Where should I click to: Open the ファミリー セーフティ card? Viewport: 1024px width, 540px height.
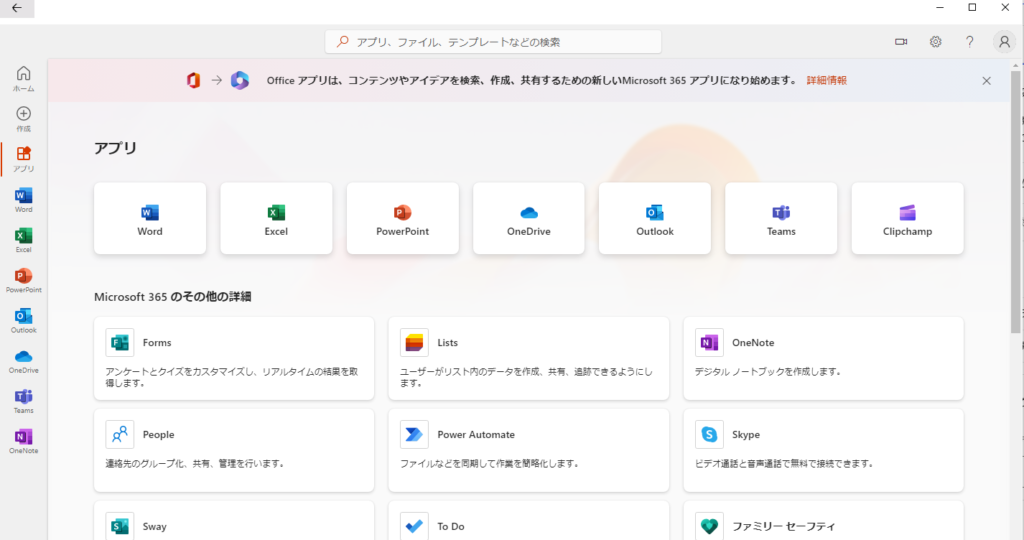823,521
